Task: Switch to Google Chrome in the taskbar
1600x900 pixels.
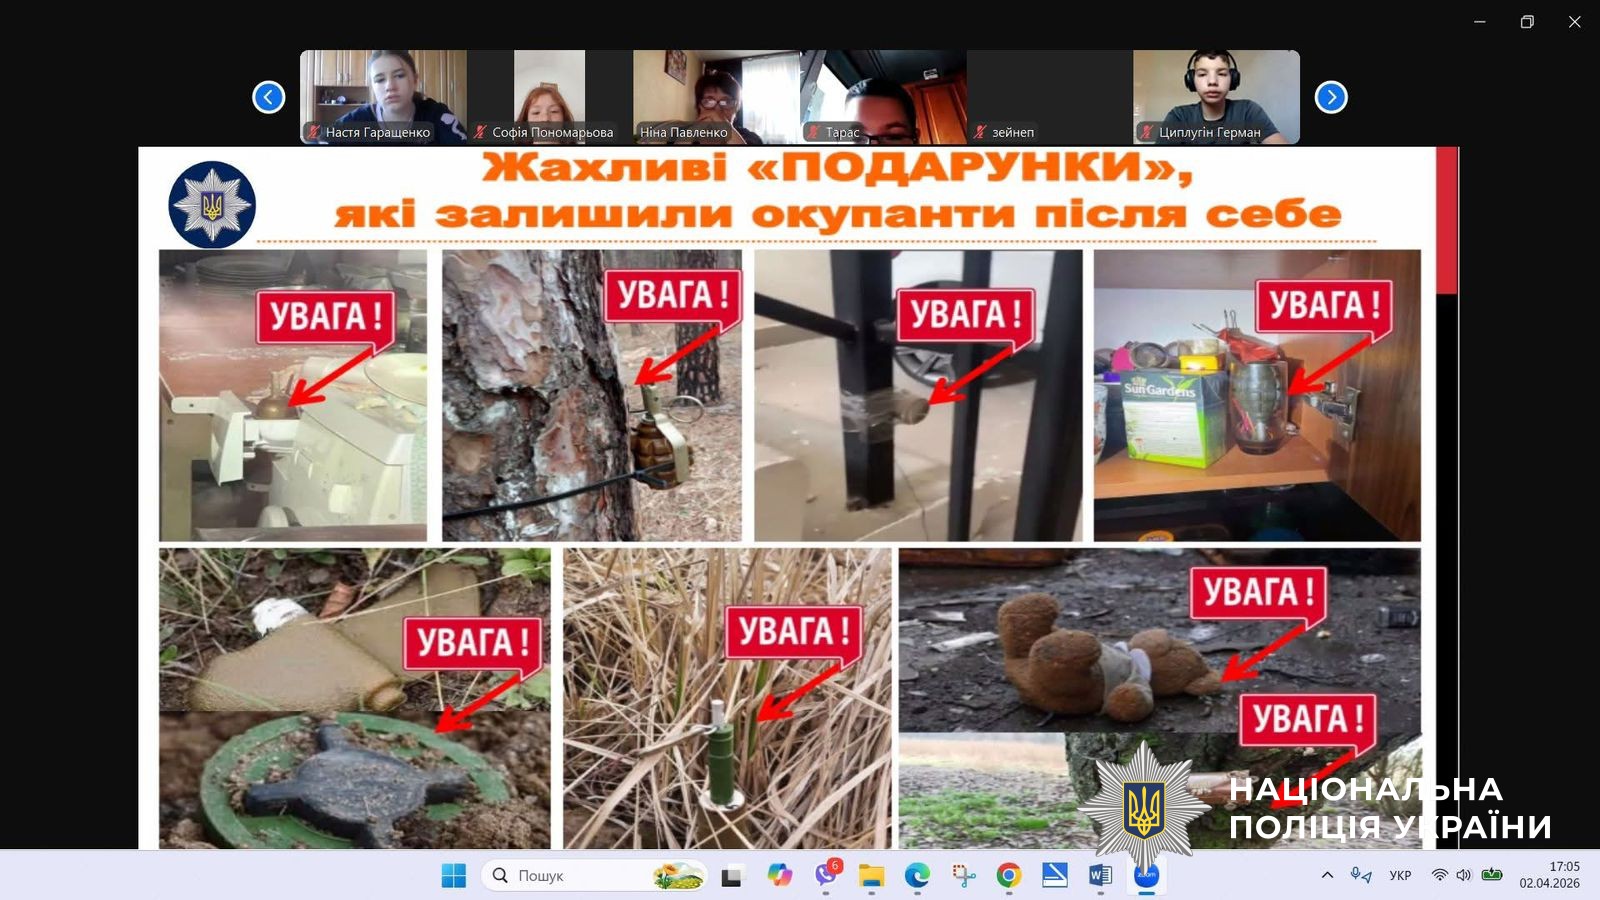Action: pyautogui.click(x=1009, y=876)
